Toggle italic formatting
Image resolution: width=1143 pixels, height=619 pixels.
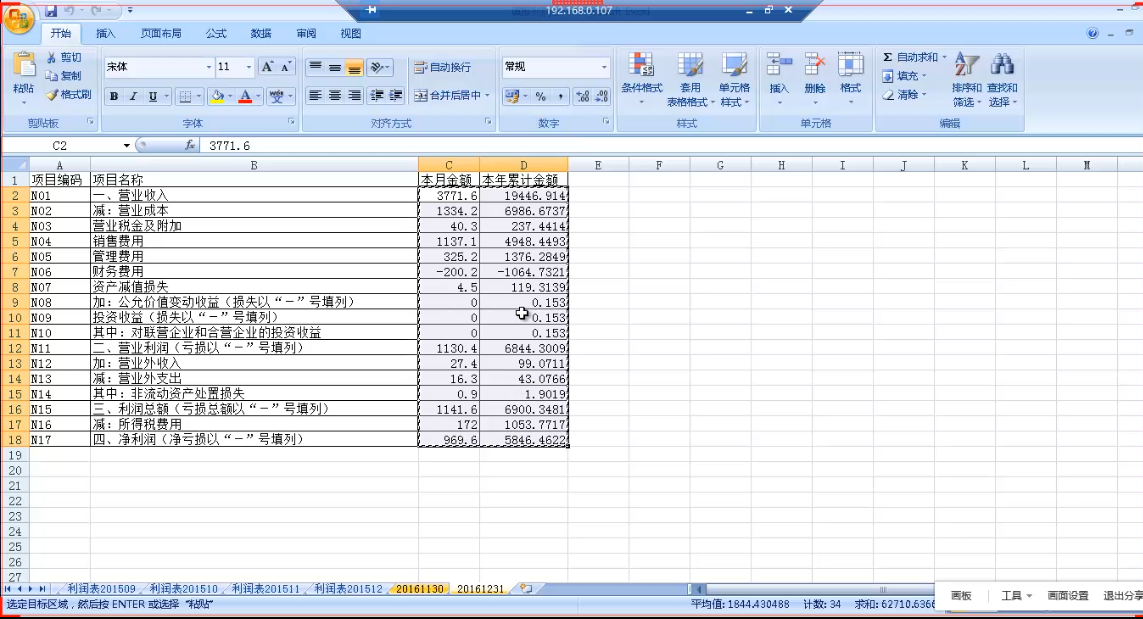[133, 97]
